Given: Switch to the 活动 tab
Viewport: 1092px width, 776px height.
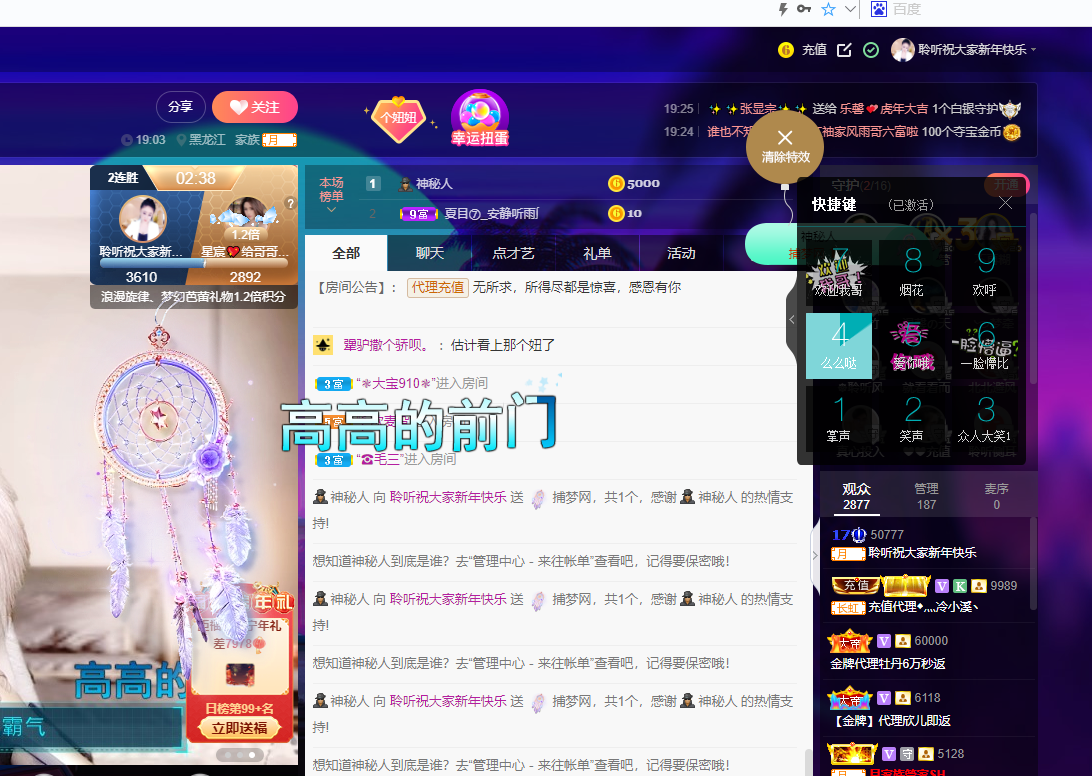Looking at the screenshot, I should click(680, 253).
